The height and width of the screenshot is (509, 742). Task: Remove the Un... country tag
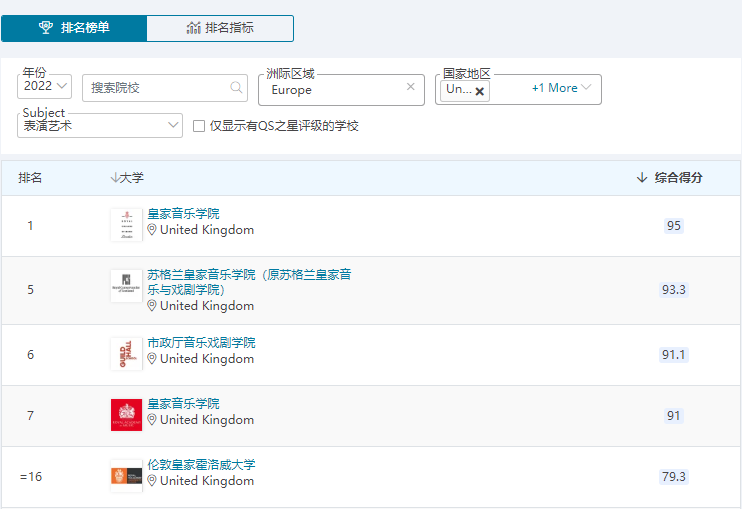[x=479, y=91]
